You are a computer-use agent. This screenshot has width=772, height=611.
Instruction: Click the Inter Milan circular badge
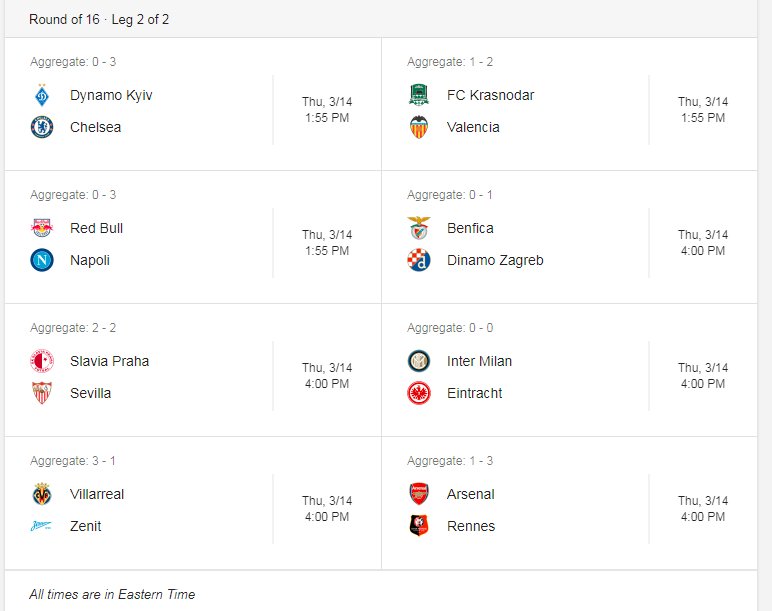click(418, 361)
